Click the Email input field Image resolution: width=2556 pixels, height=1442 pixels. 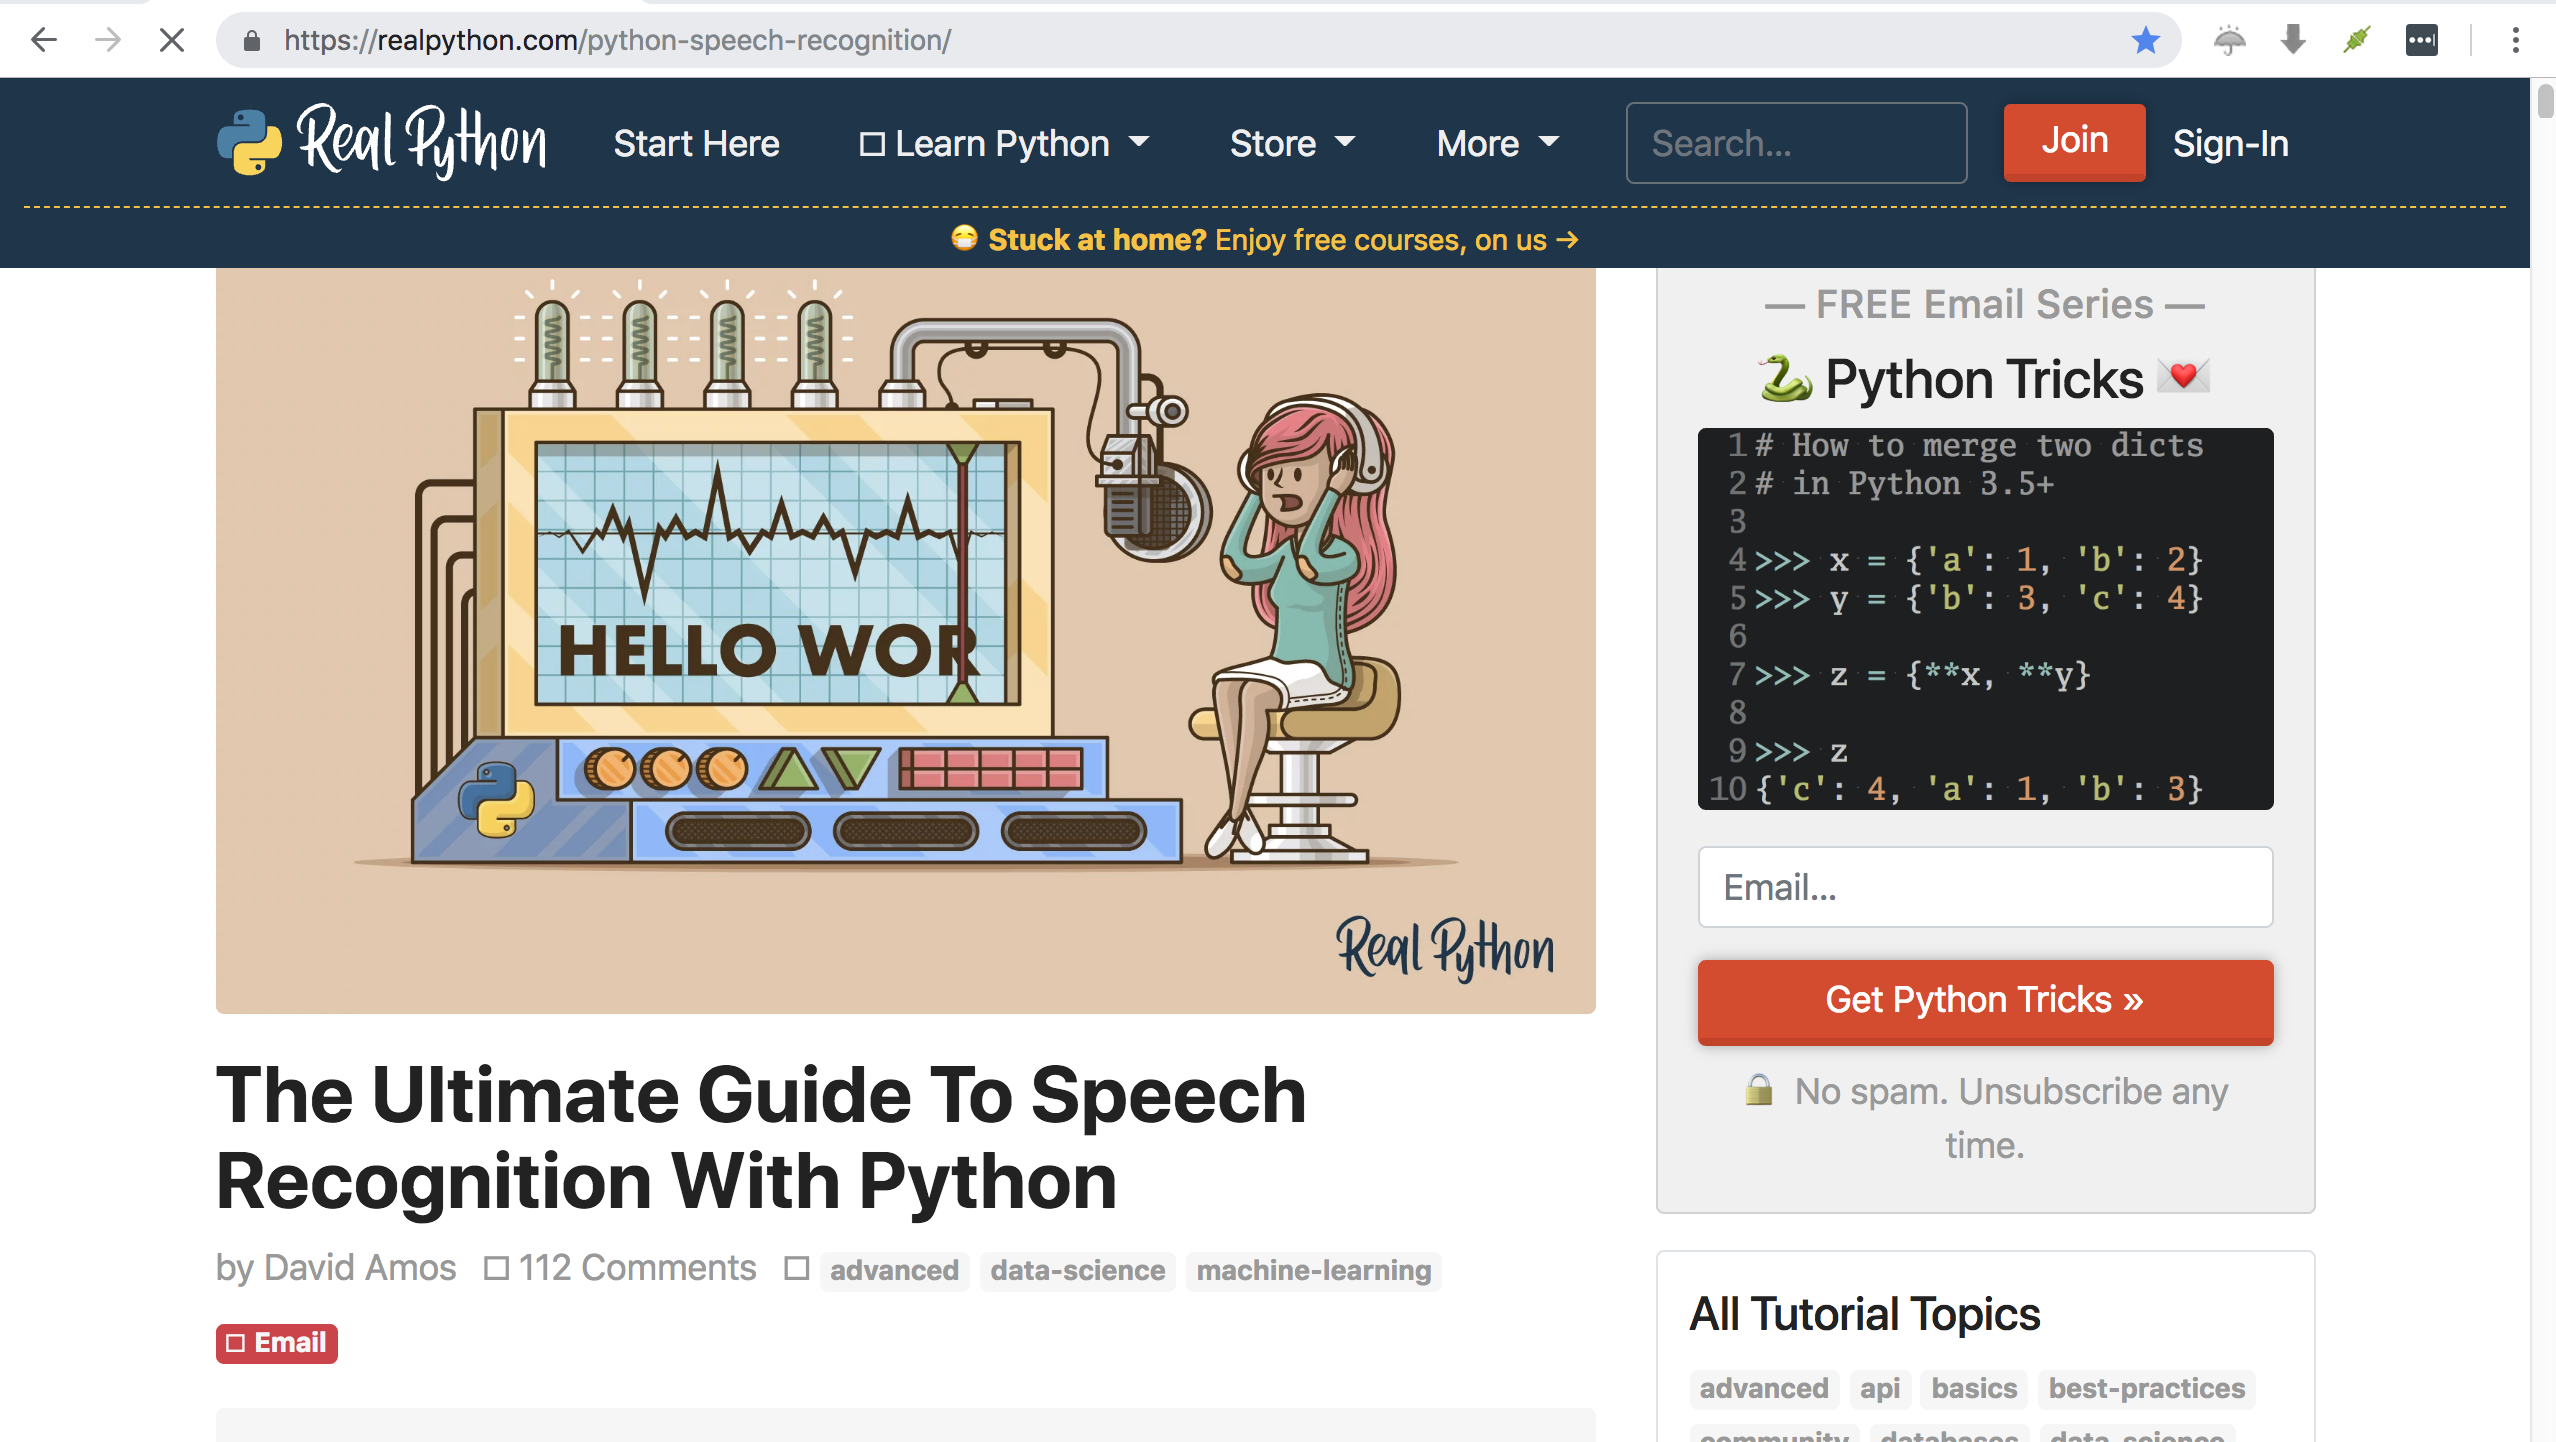point(1985,887)
